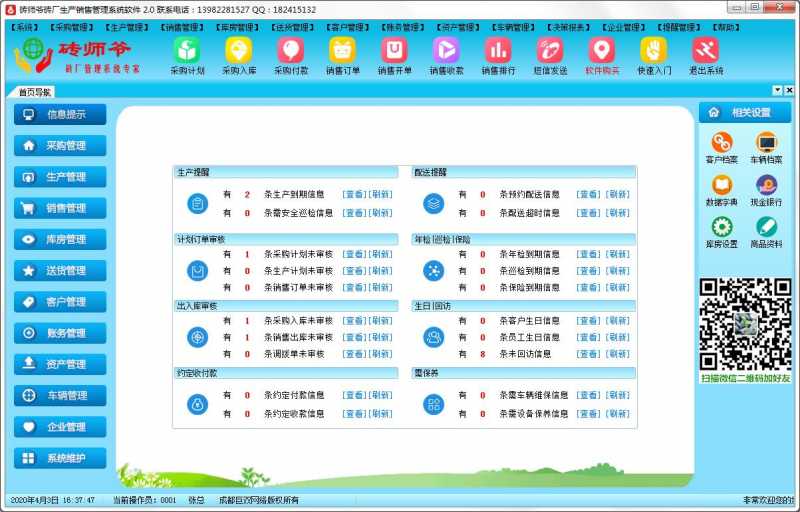Click the 退出系统 icon

click(x=705, y=54)
